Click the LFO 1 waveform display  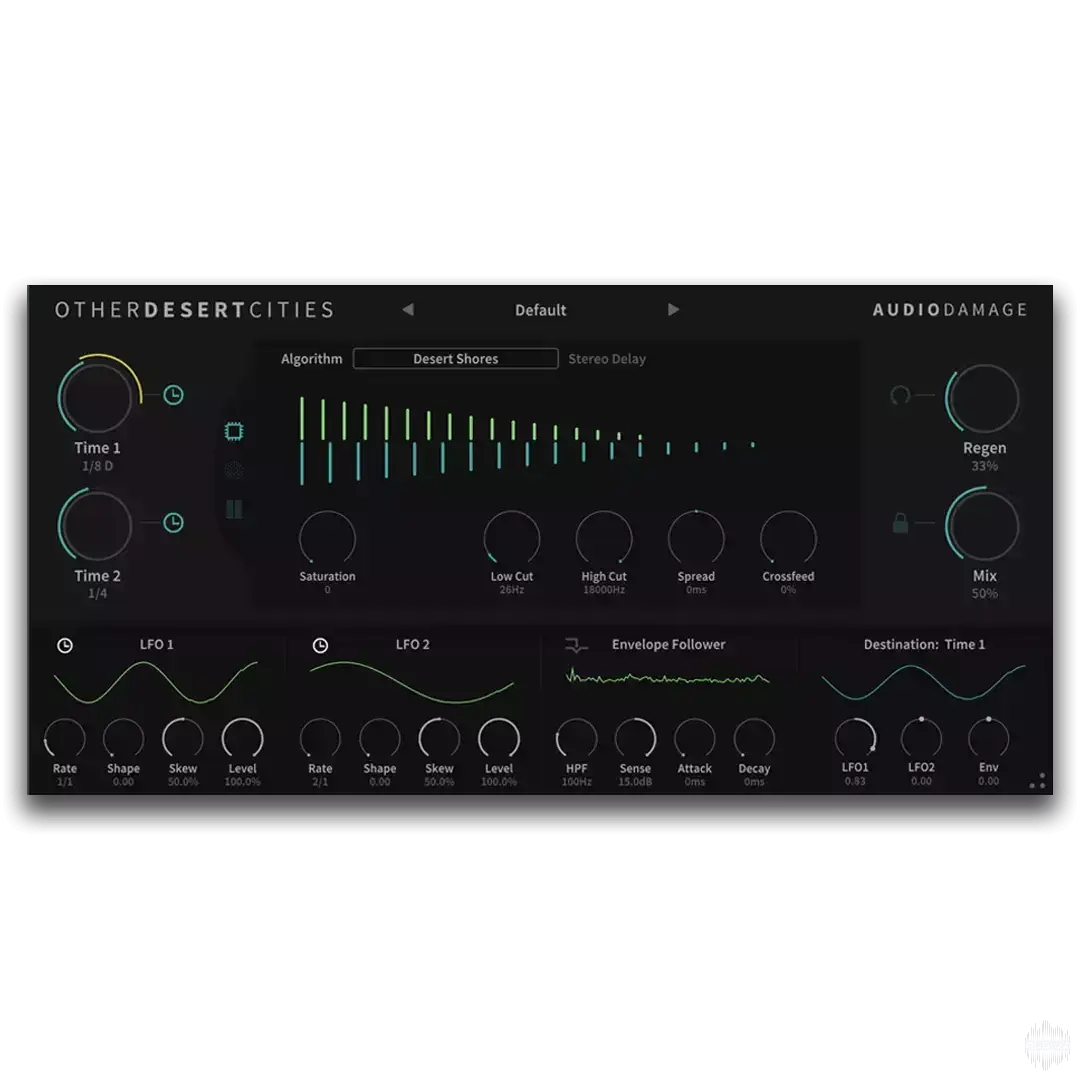(x=156, y=683)
